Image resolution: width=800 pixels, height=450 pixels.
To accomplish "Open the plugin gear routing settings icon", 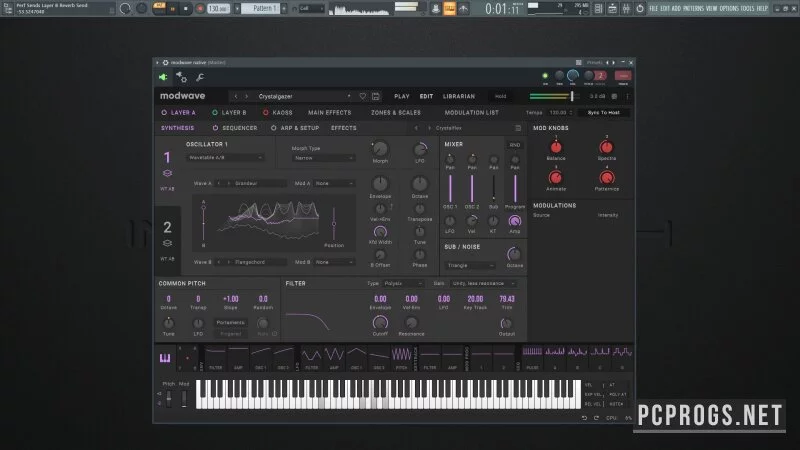I will (x=181, y=77).
